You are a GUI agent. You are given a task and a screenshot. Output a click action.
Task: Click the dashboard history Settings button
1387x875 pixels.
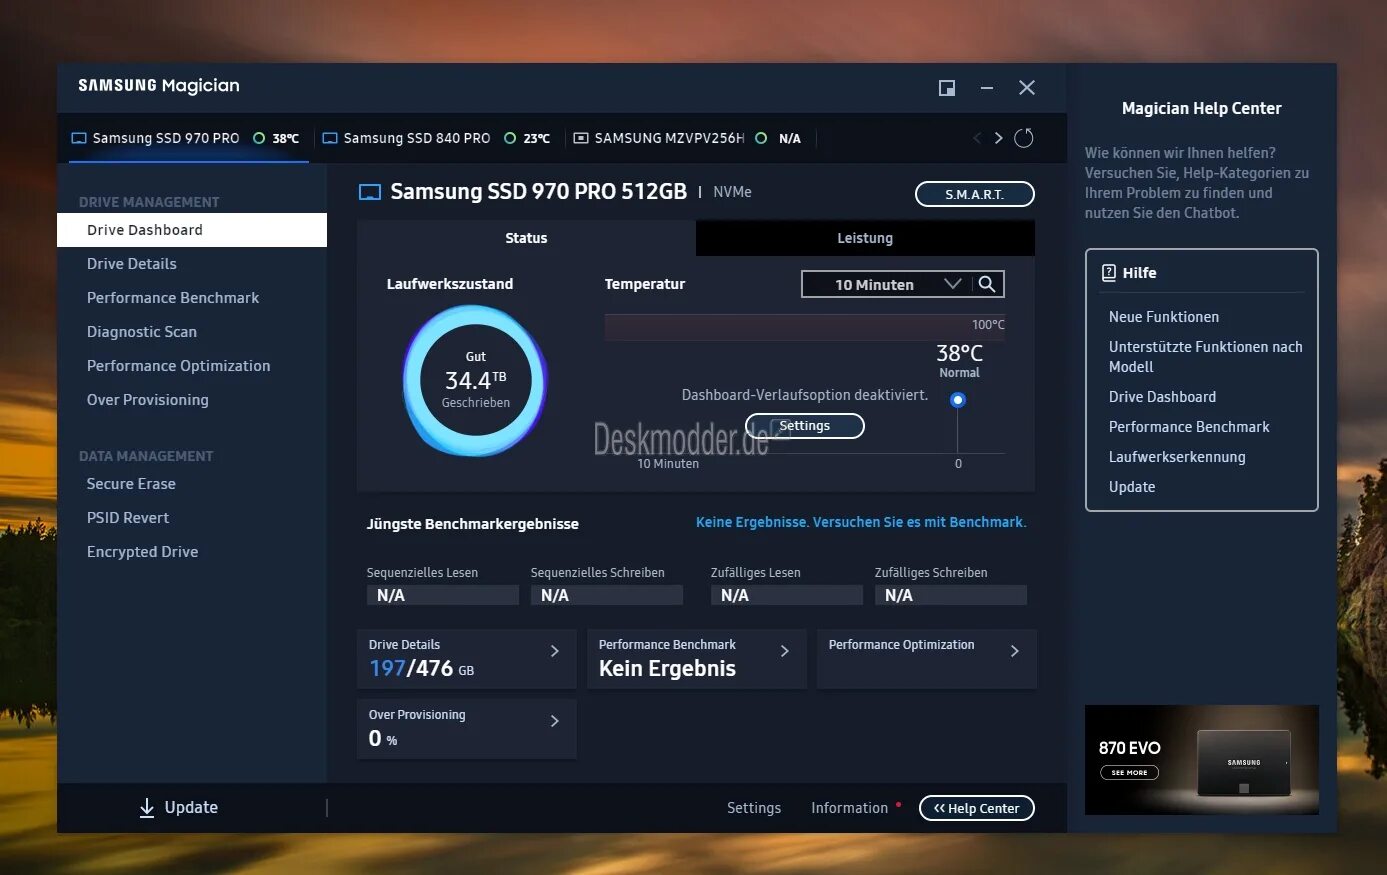click(805, 426)
